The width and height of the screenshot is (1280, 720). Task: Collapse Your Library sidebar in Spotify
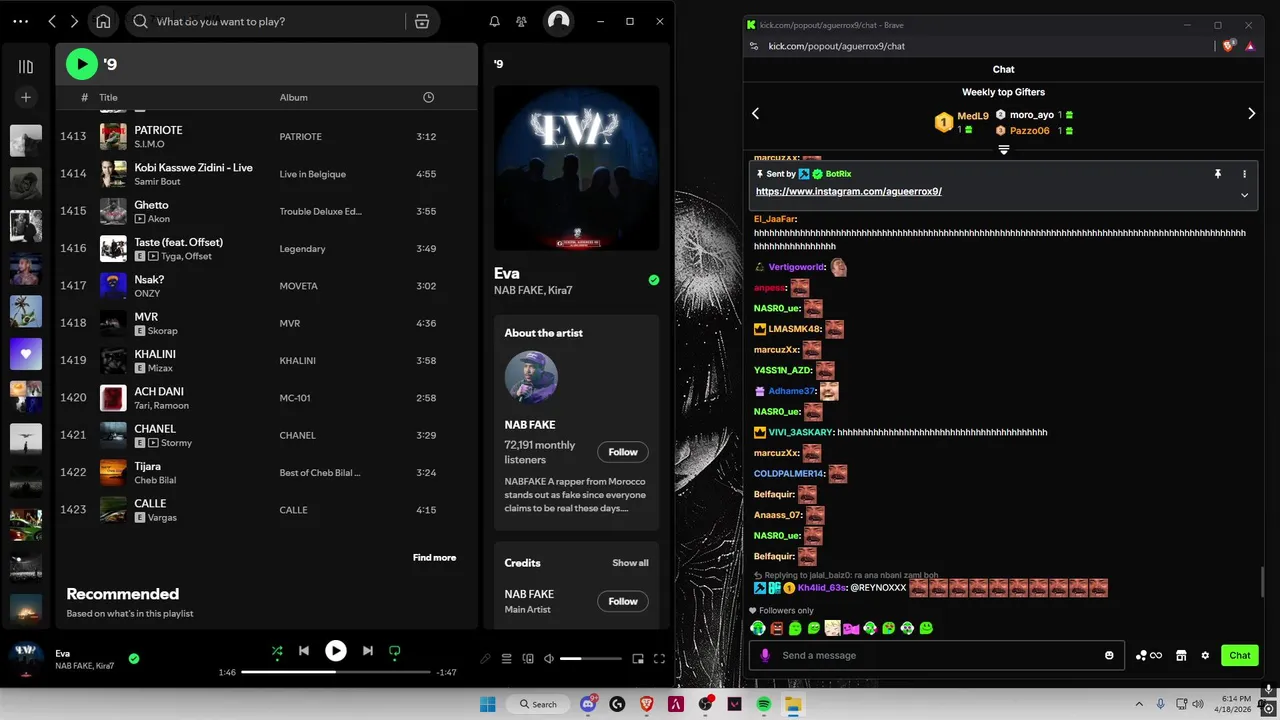tap(26, 66)
